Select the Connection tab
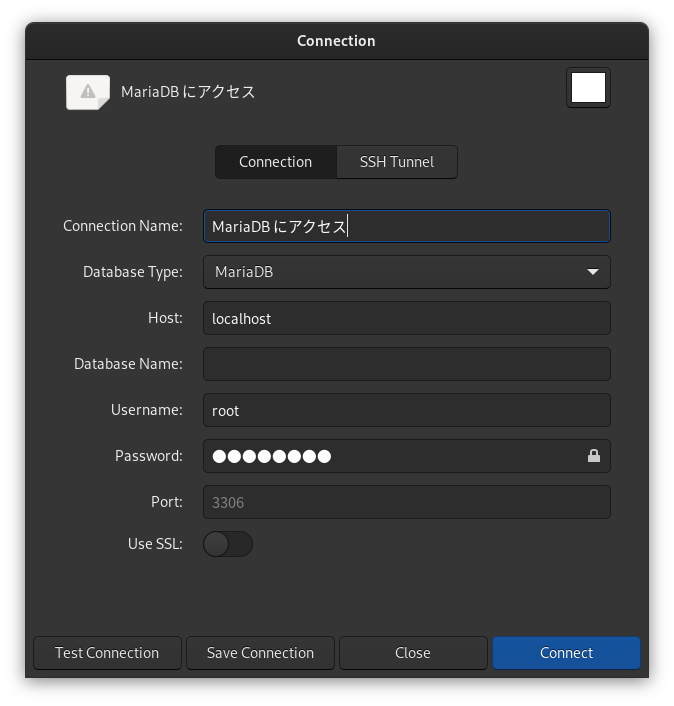Viewport: 674px width, 706px height. (276, 162)
